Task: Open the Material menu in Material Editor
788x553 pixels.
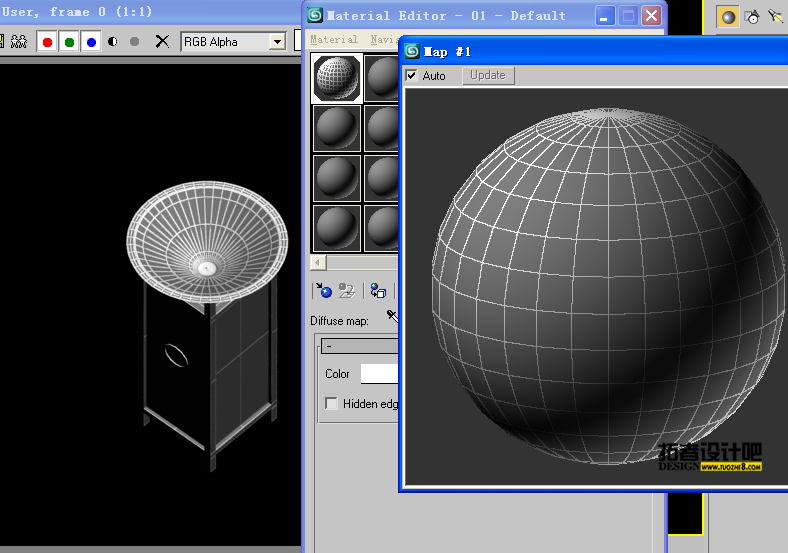Action: [x=334, y=39]
